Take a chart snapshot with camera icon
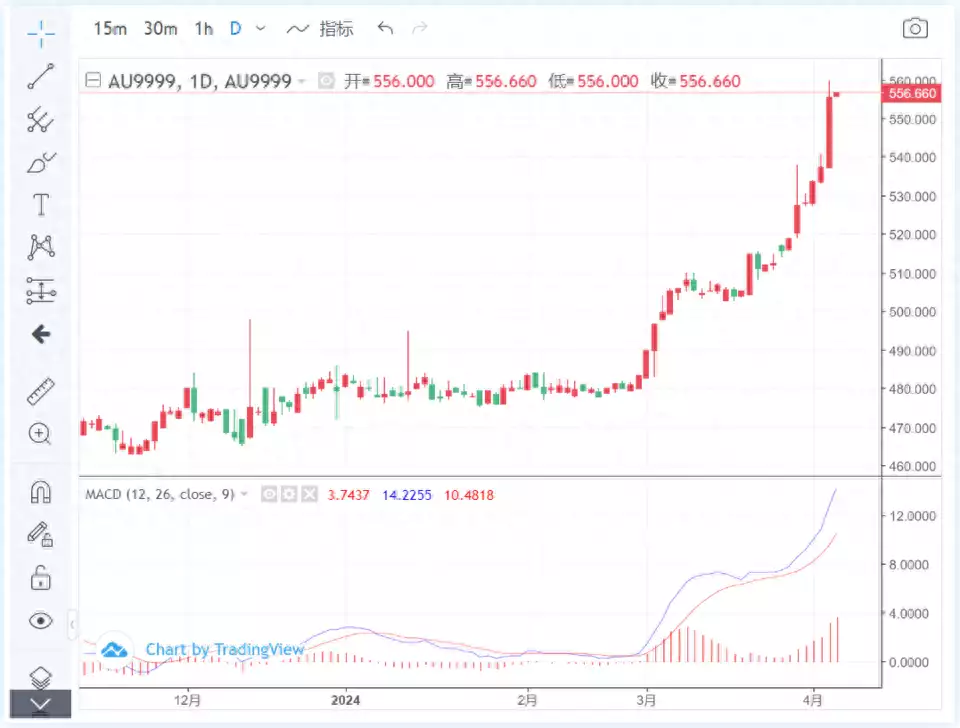Screen dimensions: 960x728 [x=915, y=29]
